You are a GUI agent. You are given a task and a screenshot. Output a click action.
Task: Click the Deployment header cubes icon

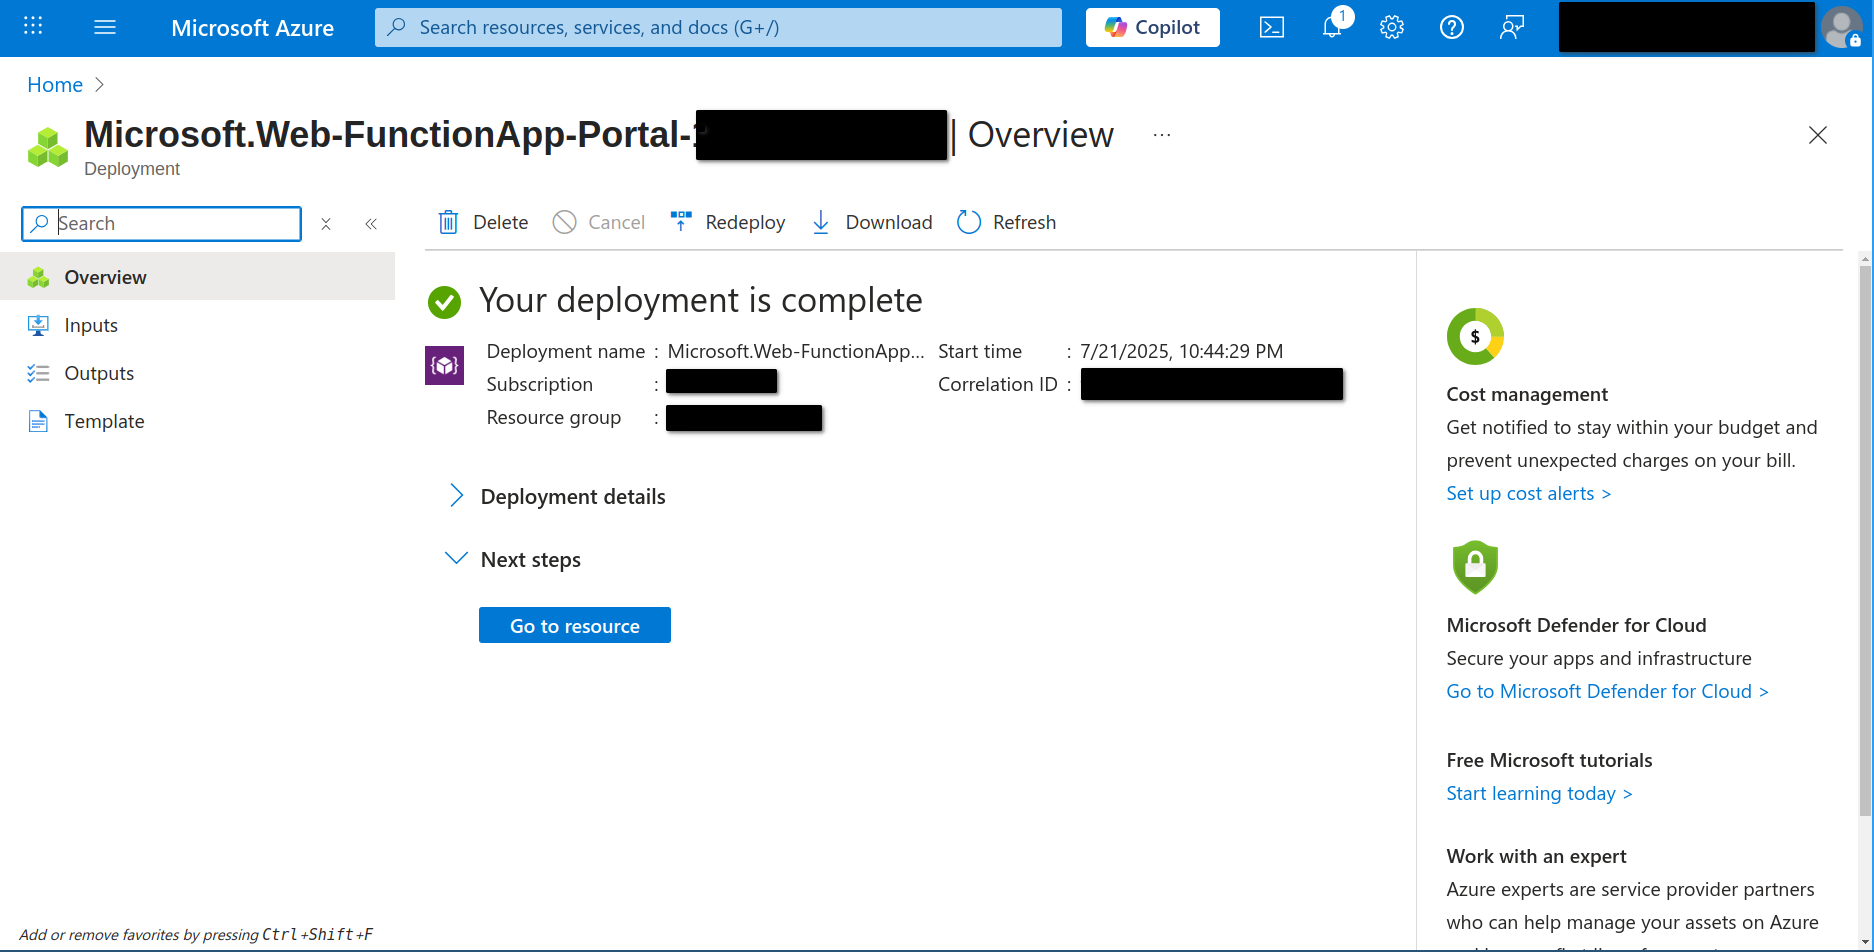pyautogui.click(x=47, y=147)
